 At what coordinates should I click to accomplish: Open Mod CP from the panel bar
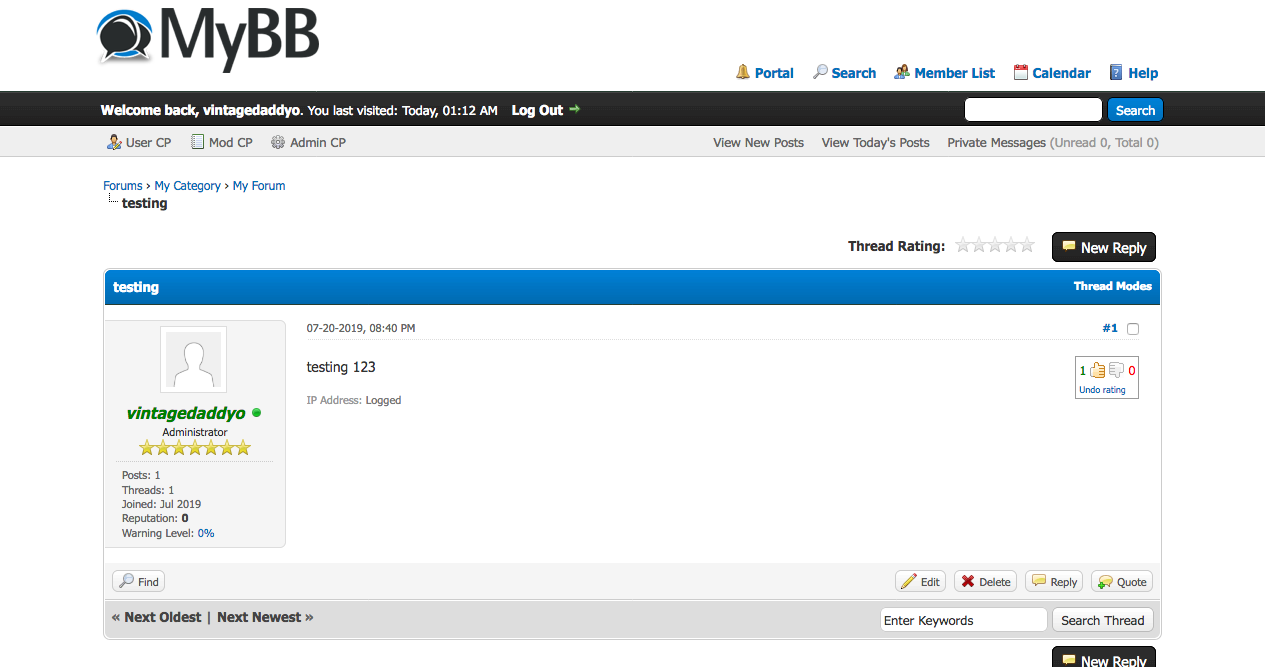pyautogui.click(x=222, y=142)
